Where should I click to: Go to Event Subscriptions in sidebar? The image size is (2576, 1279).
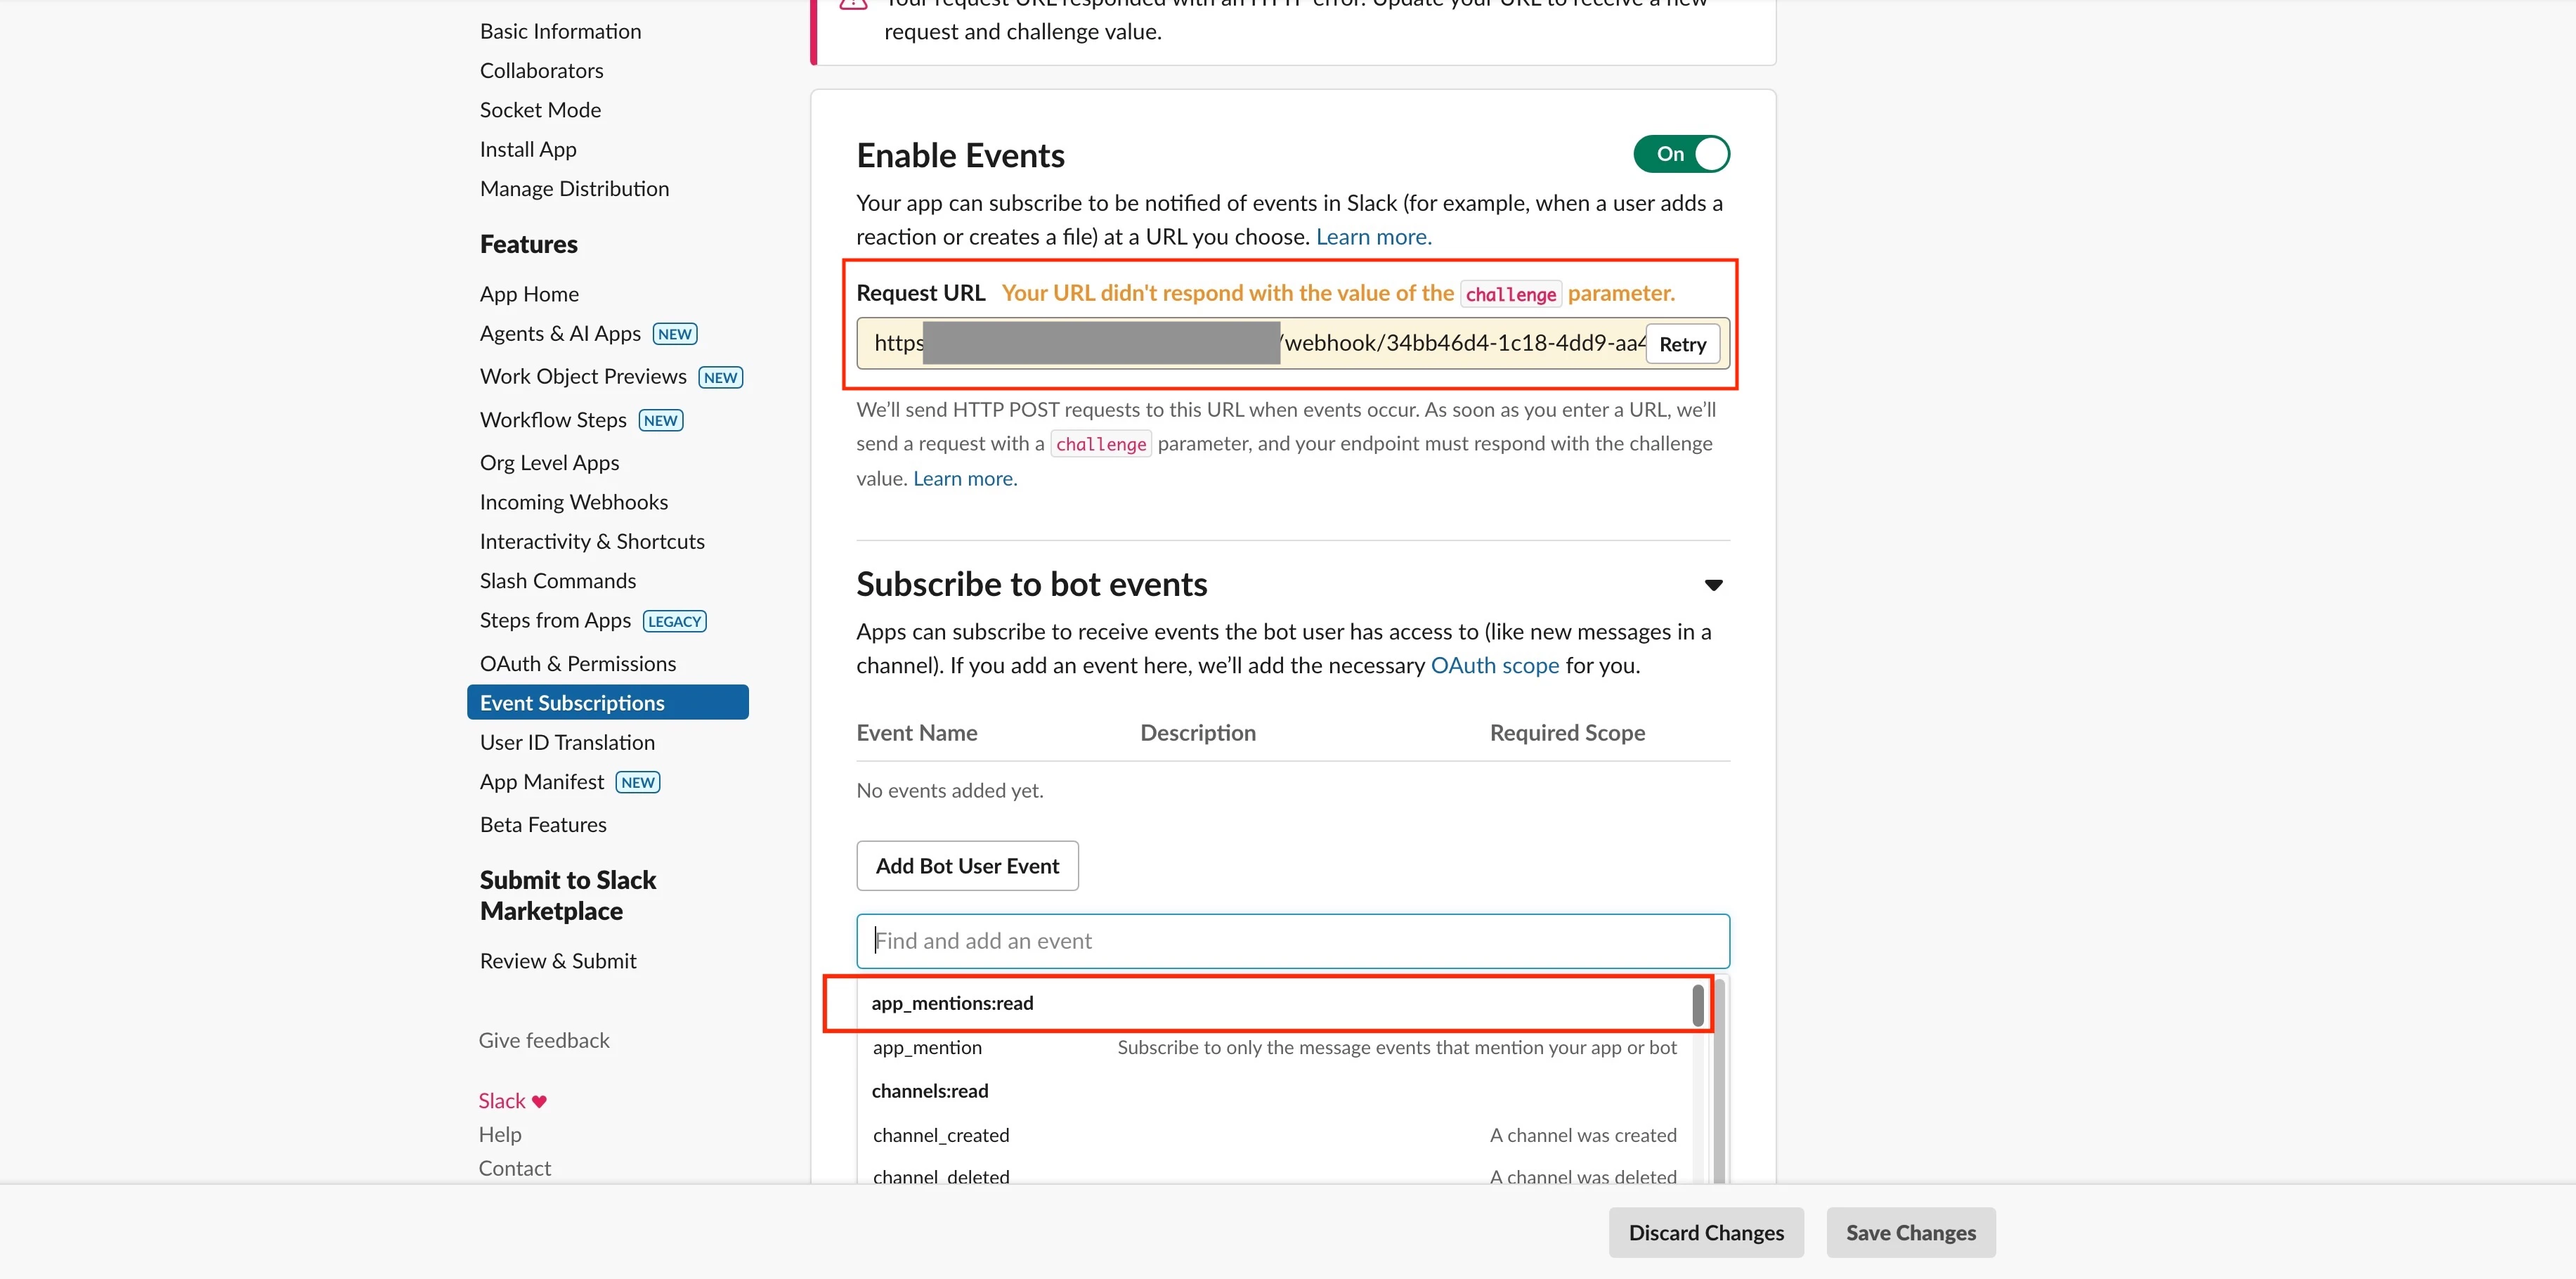click(x=572, y=703)
